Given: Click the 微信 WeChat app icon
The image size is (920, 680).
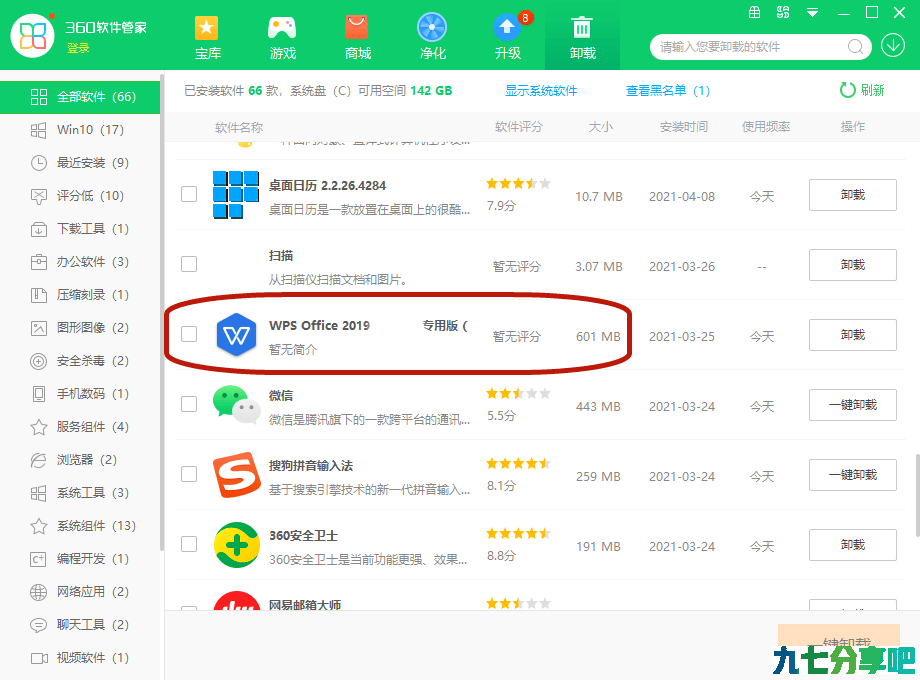Looking at the screenshot, I should click(236, 404).
